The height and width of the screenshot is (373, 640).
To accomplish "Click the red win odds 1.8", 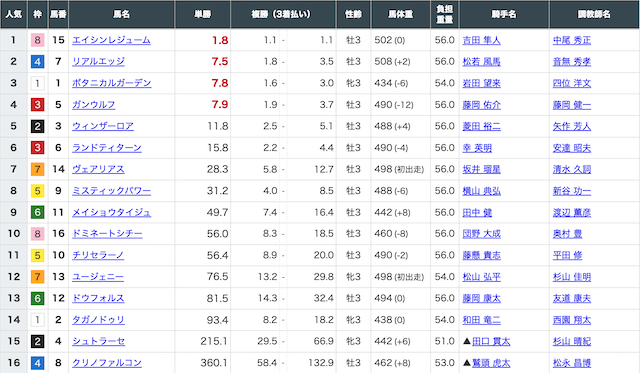I will point(220,40).
